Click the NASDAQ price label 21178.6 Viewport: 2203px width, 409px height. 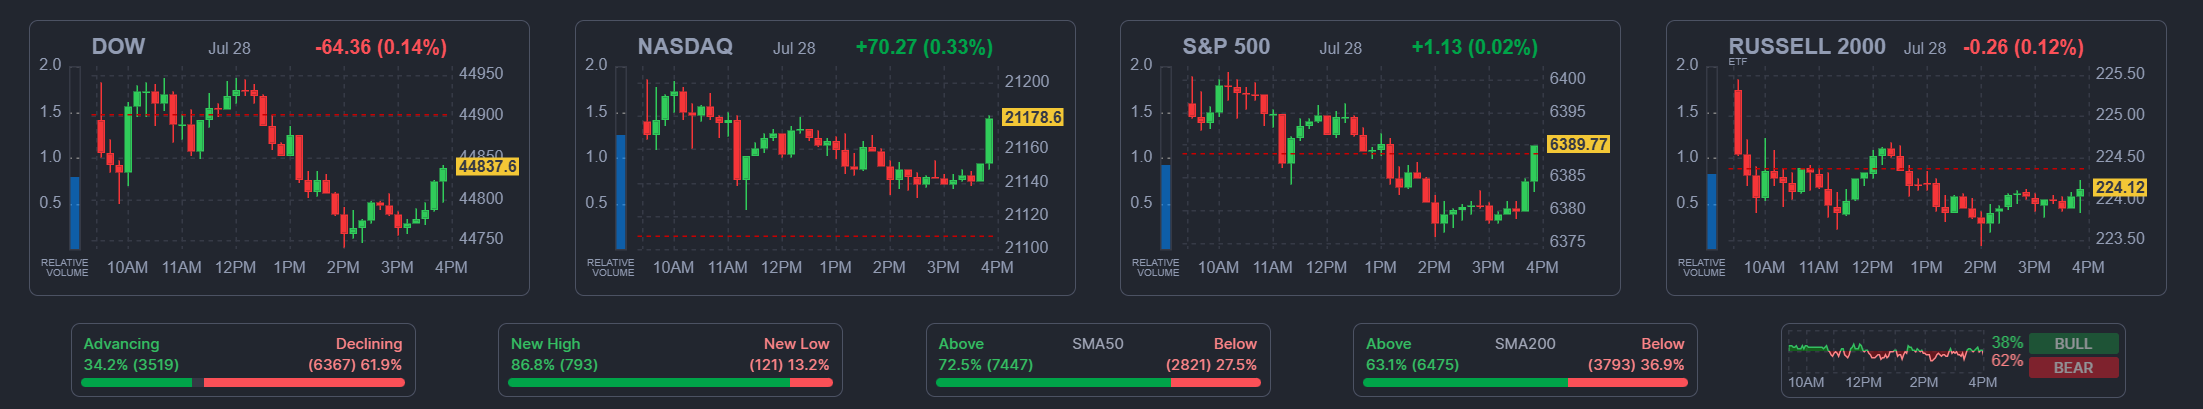1033,117
